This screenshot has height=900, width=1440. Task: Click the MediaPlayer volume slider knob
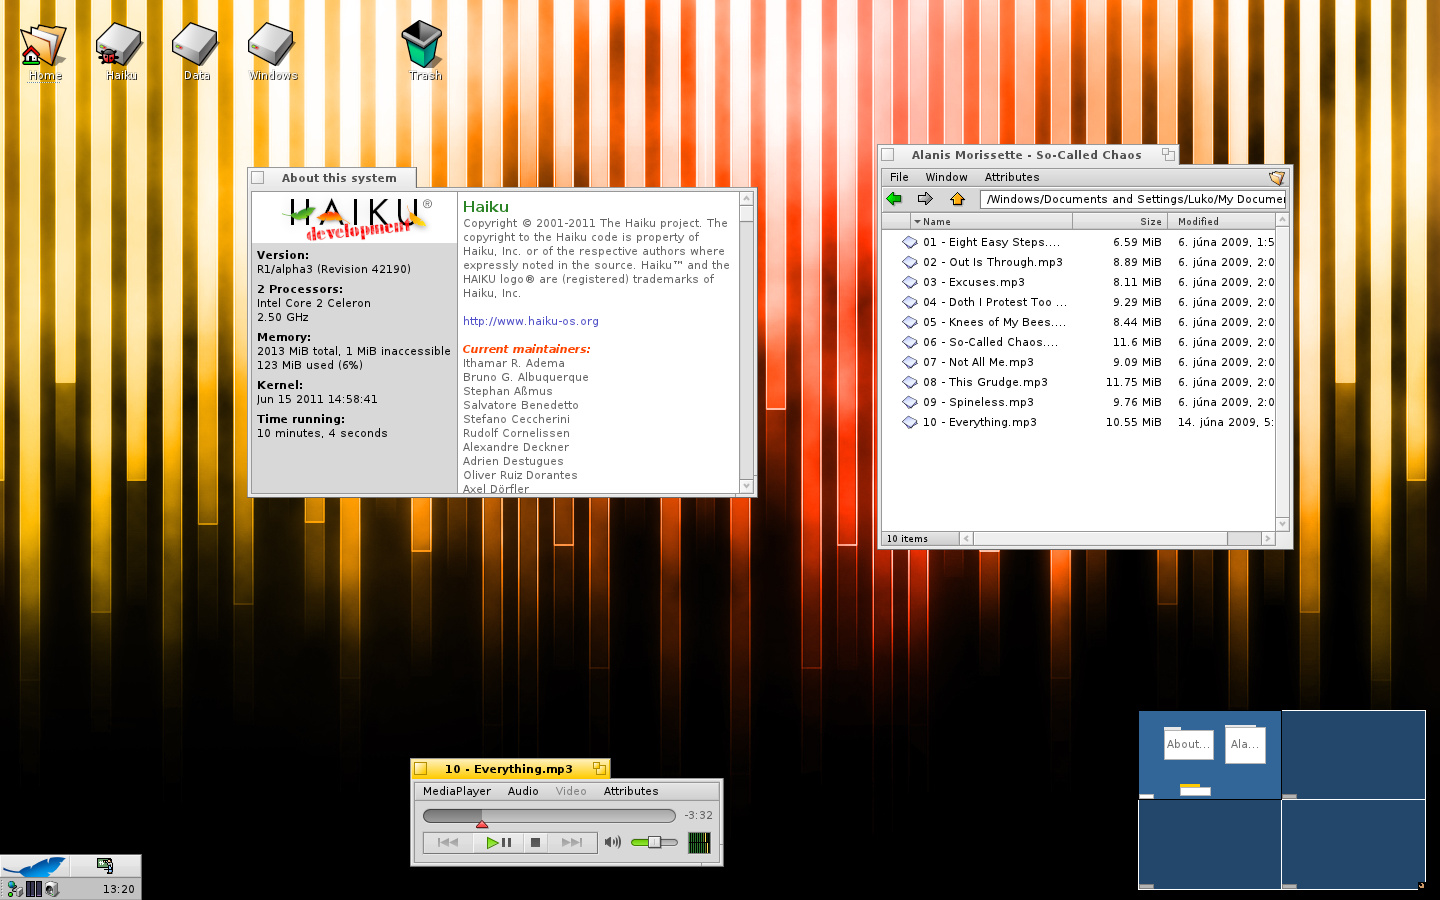pyautogui.click(x=654, y=842)
